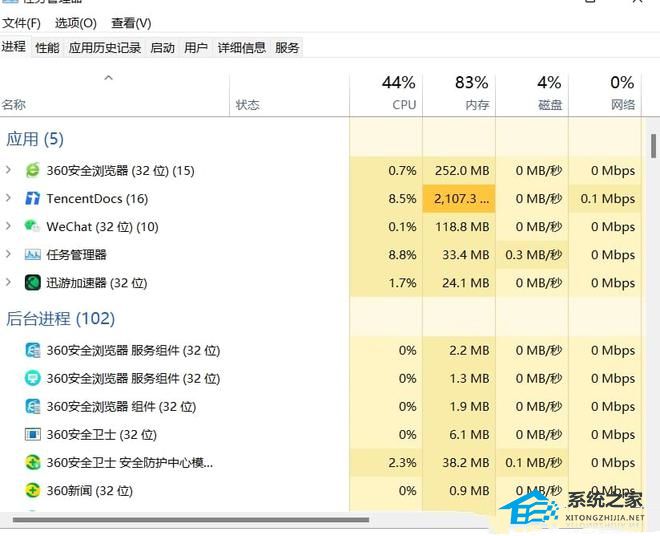The height and width of the screenshot is (536, 660).
Task: Switch to the 用户 tab
Action: click(196, 48)
